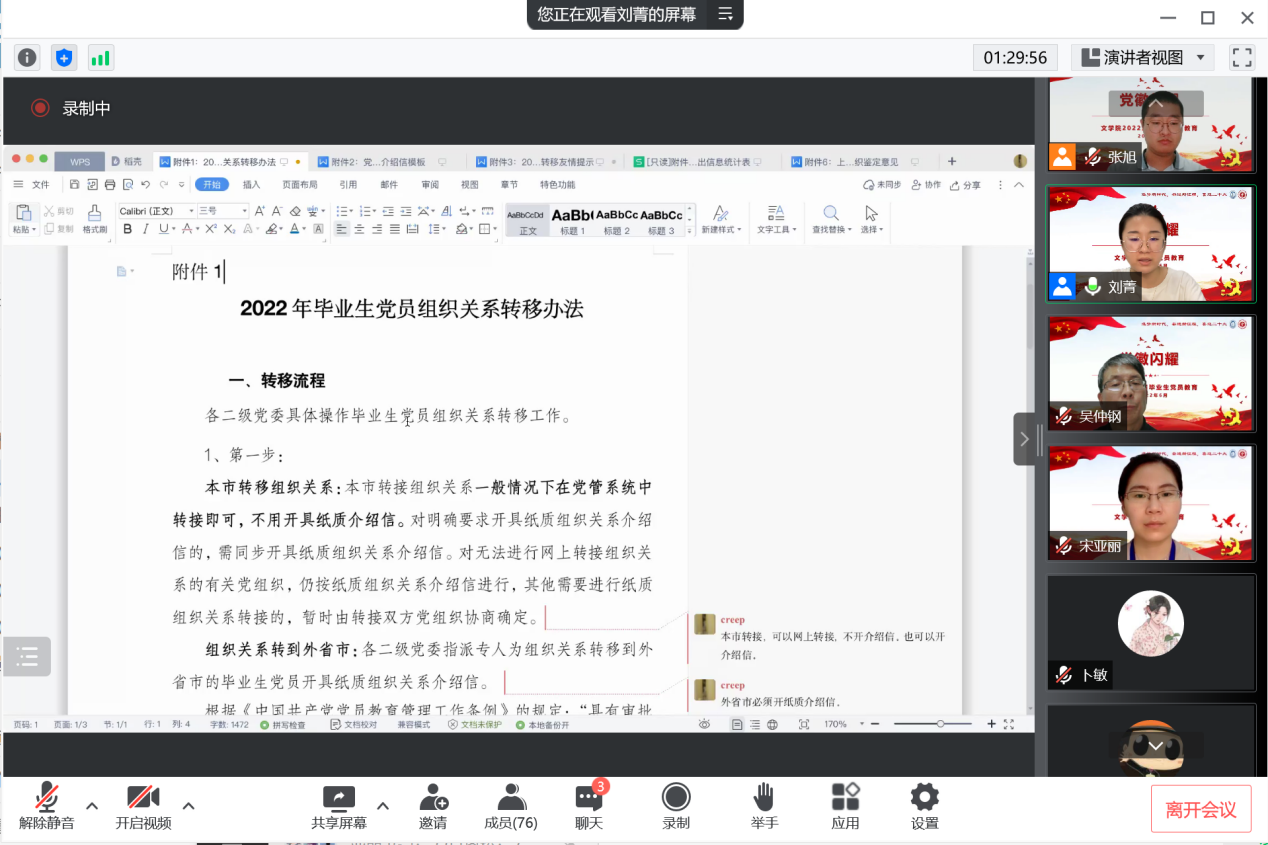Collapse the participant video sidebar arrow

pyautogui.click(x=1024, y=439)
